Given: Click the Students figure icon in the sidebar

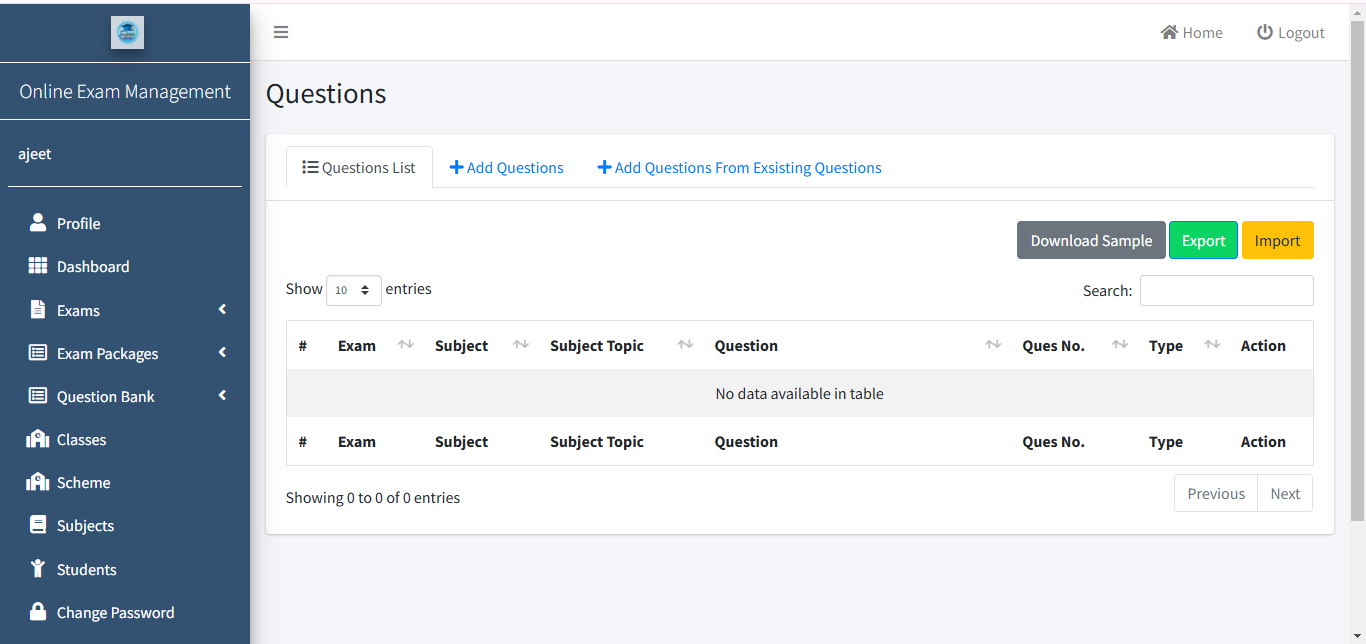Looking at the screenshot, I should (38, 569).
